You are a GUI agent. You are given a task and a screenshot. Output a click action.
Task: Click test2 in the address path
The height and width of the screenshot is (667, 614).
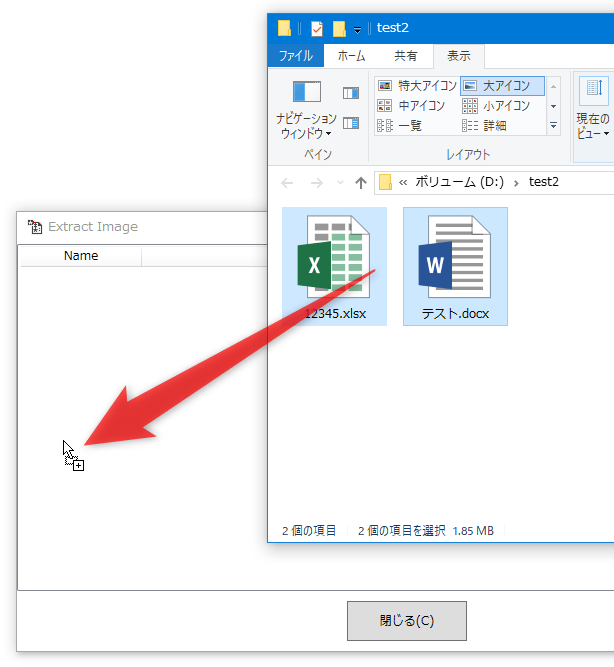[543, 182]
